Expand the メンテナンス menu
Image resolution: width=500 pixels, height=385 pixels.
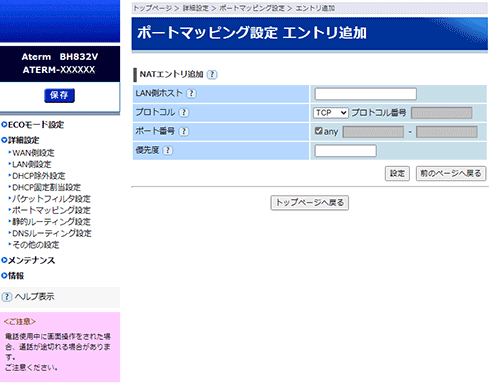click(x=28, y=260)
